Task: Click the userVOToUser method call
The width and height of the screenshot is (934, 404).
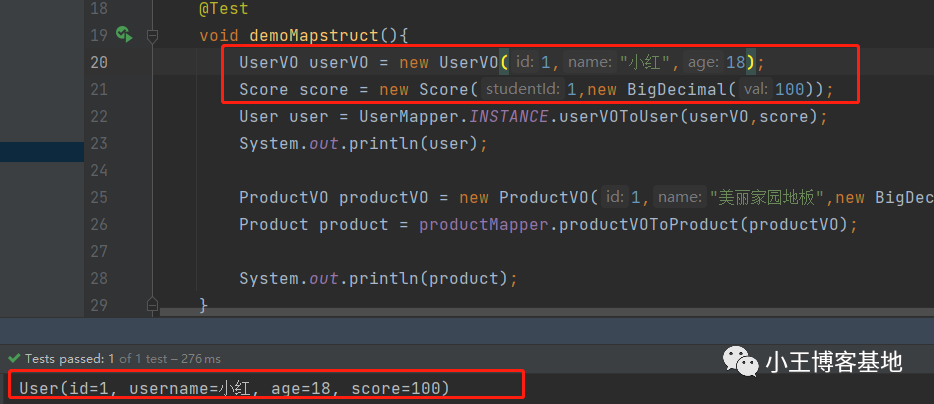Action: click(x=617, y=116)
